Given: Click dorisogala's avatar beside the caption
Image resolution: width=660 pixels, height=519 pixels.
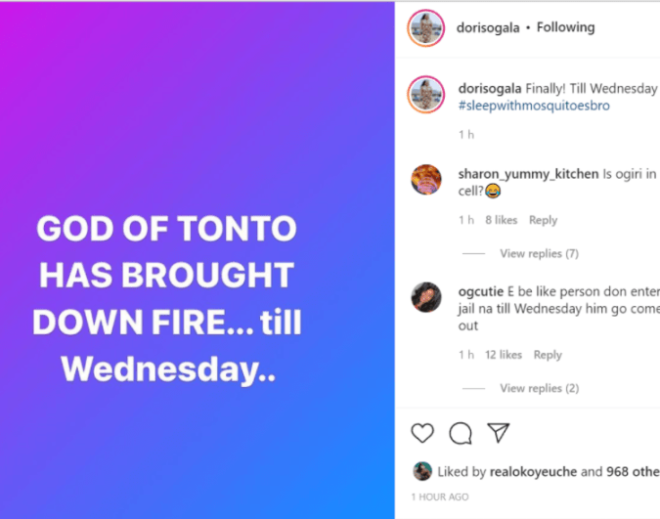Looking at the screenshot, I should pos(426,95).
